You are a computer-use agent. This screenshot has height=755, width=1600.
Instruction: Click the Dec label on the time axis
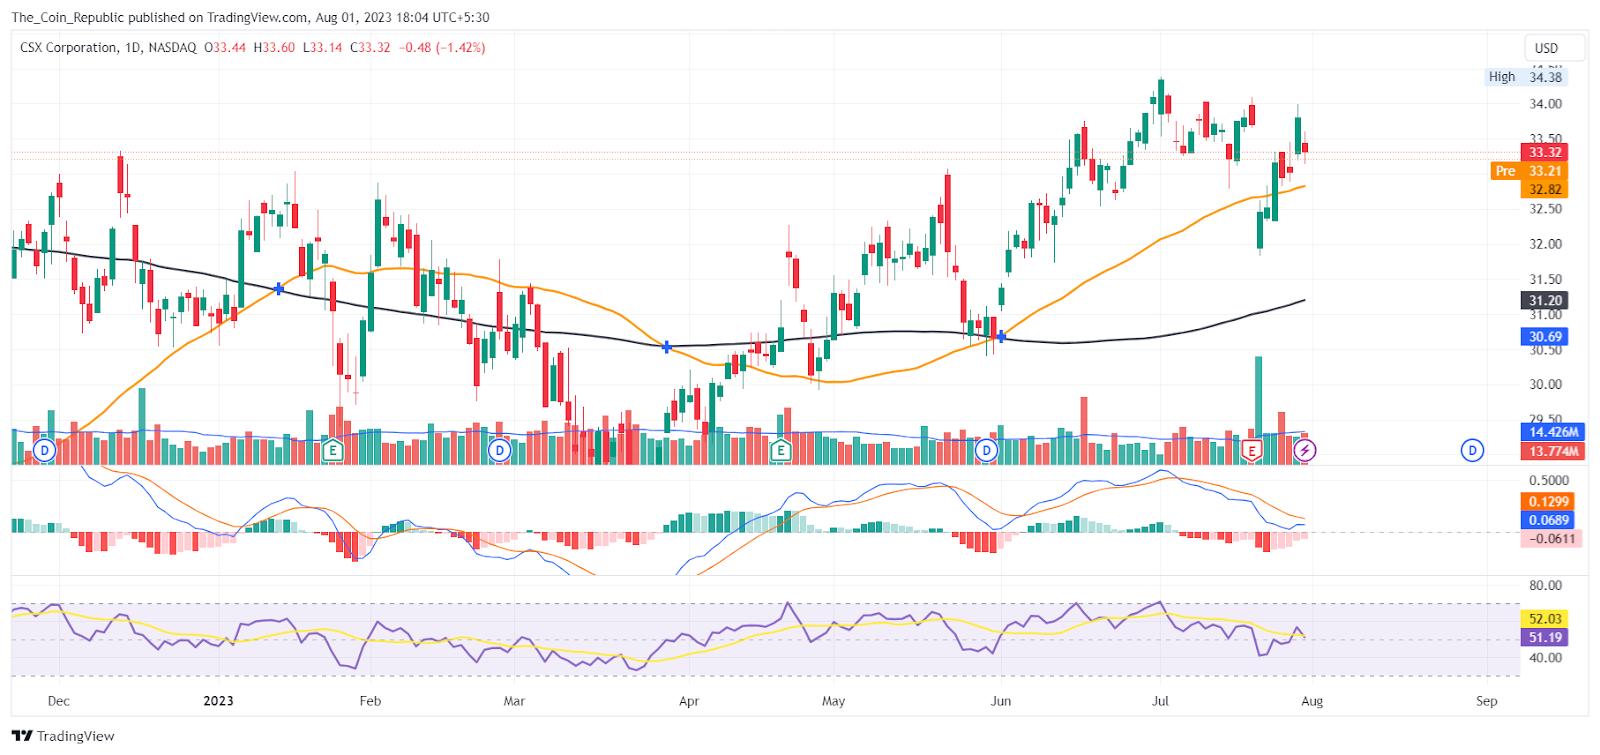click(x=59, y=701)
